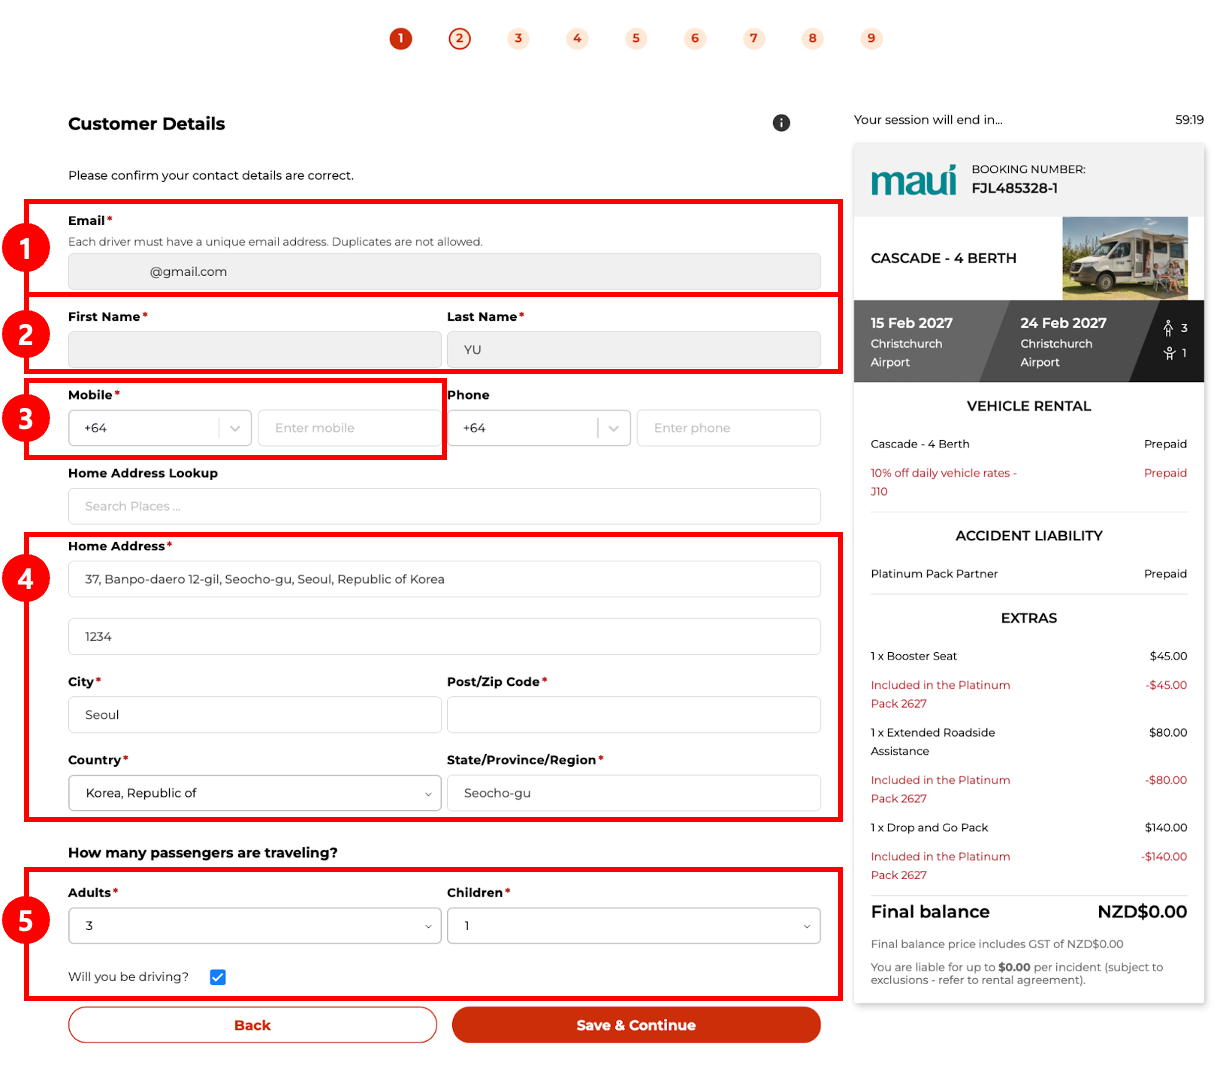
Task: Select step 9 circle in progress indicator
Action: point(871,39)
